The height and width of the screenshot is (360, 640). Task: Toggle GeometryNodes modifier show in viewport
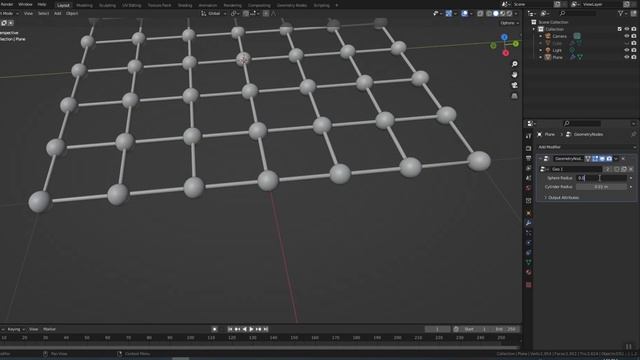pos(602,158)
